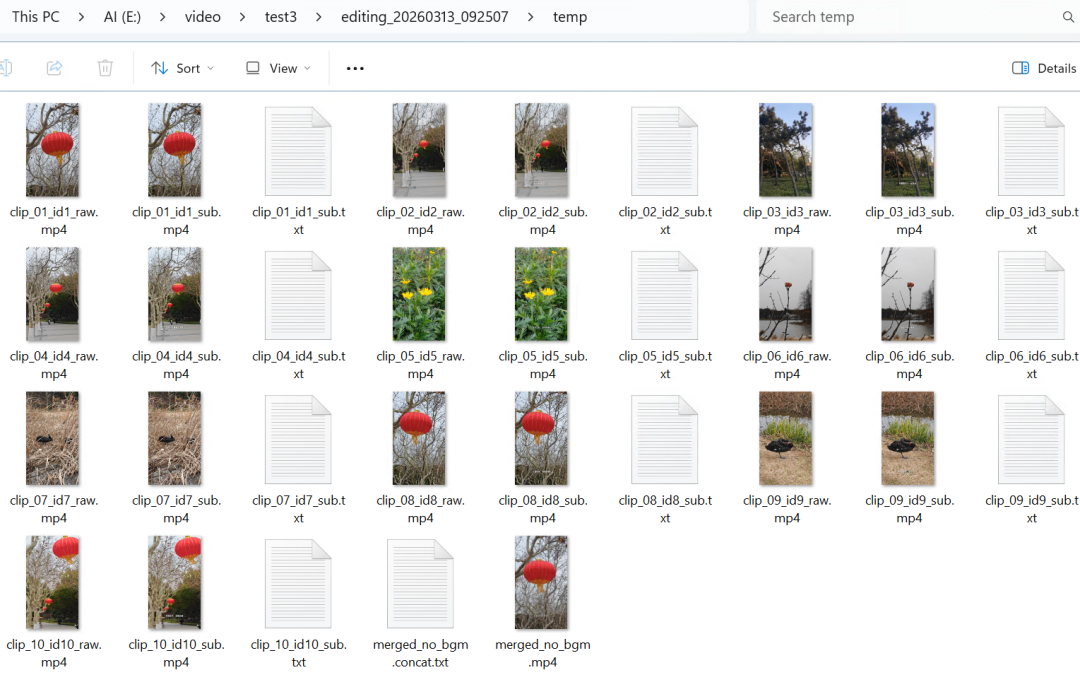Select the merged_no_bgm.concat.txt document icon
Screen dimensions: 1080x699
[x=420, y=583]
